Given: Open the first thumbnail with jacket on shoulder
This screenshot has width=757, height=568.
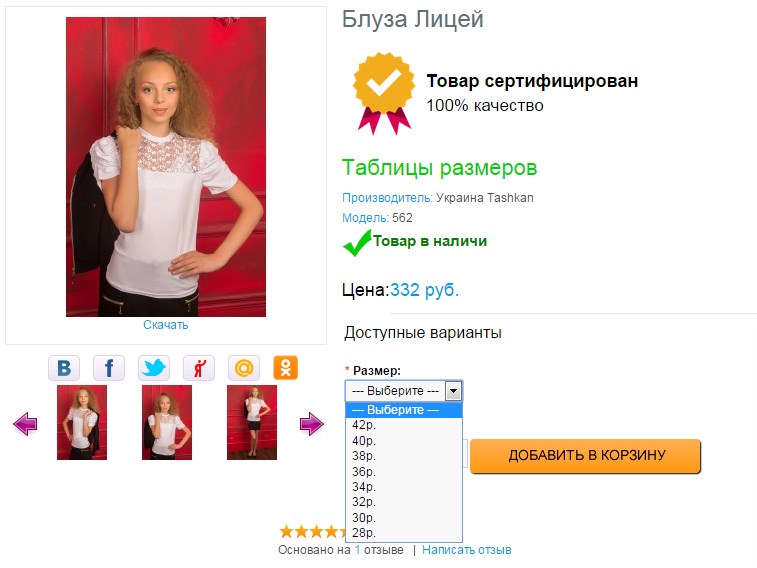Looking at the screenshot, I should (x=82, y=422).
